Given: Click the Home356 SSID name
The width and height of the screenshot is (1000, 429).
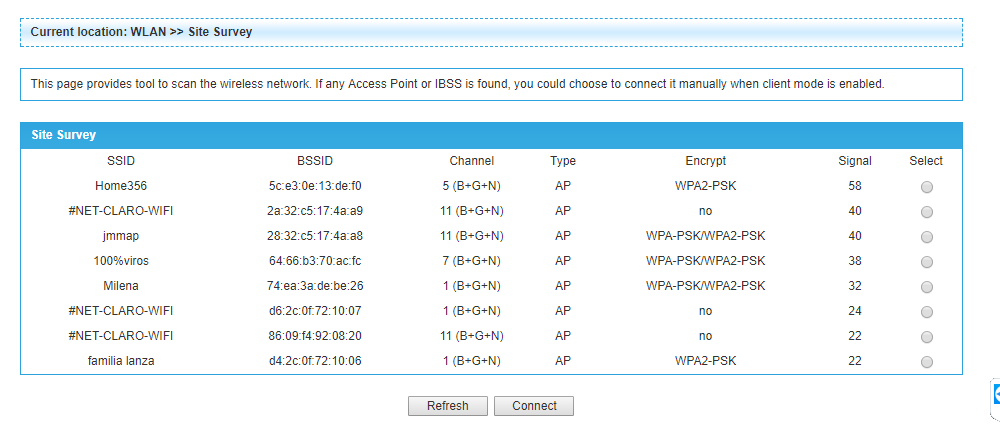Looking at the screenshot, I should 121,186.
